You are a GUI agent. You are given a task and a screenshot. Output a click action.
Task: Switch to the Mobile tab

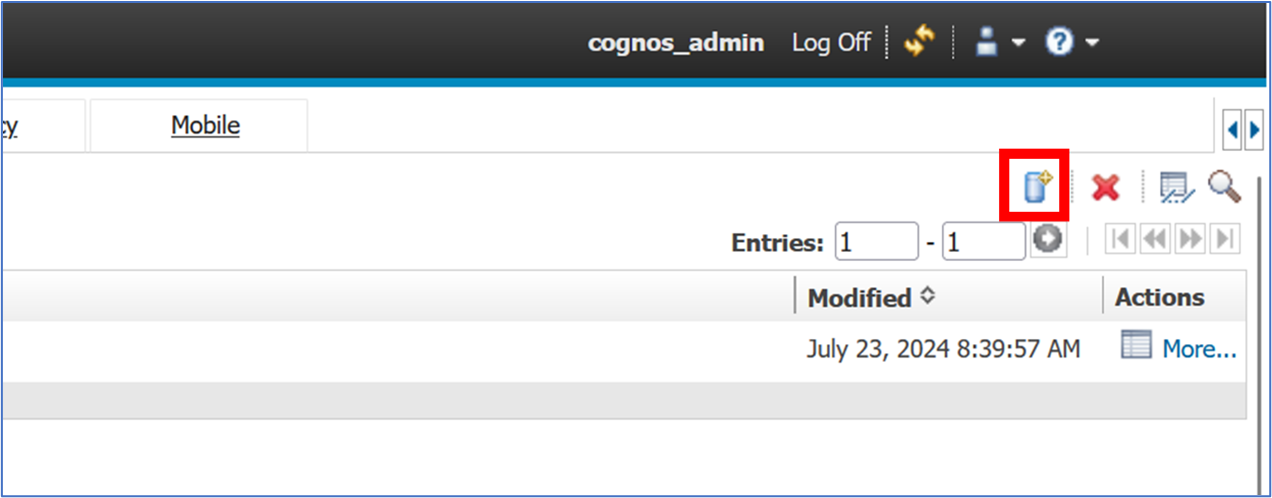click(205, 125)
